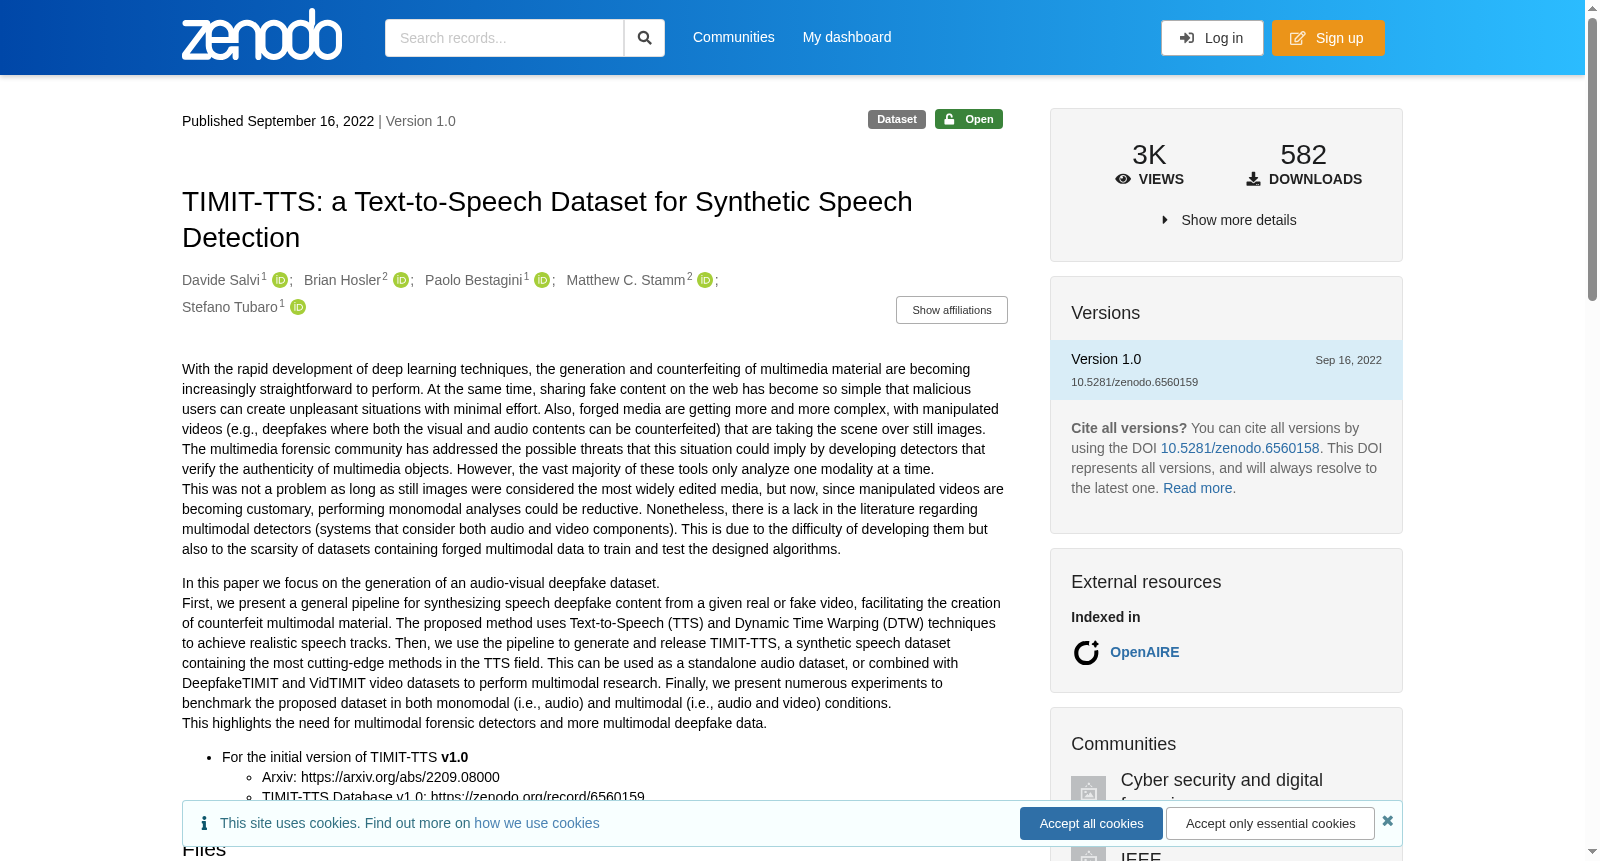This screenshot has width=1600, height=861.
Task: Click the page vertical scrollbar thumb
Action: (1592, 158)
